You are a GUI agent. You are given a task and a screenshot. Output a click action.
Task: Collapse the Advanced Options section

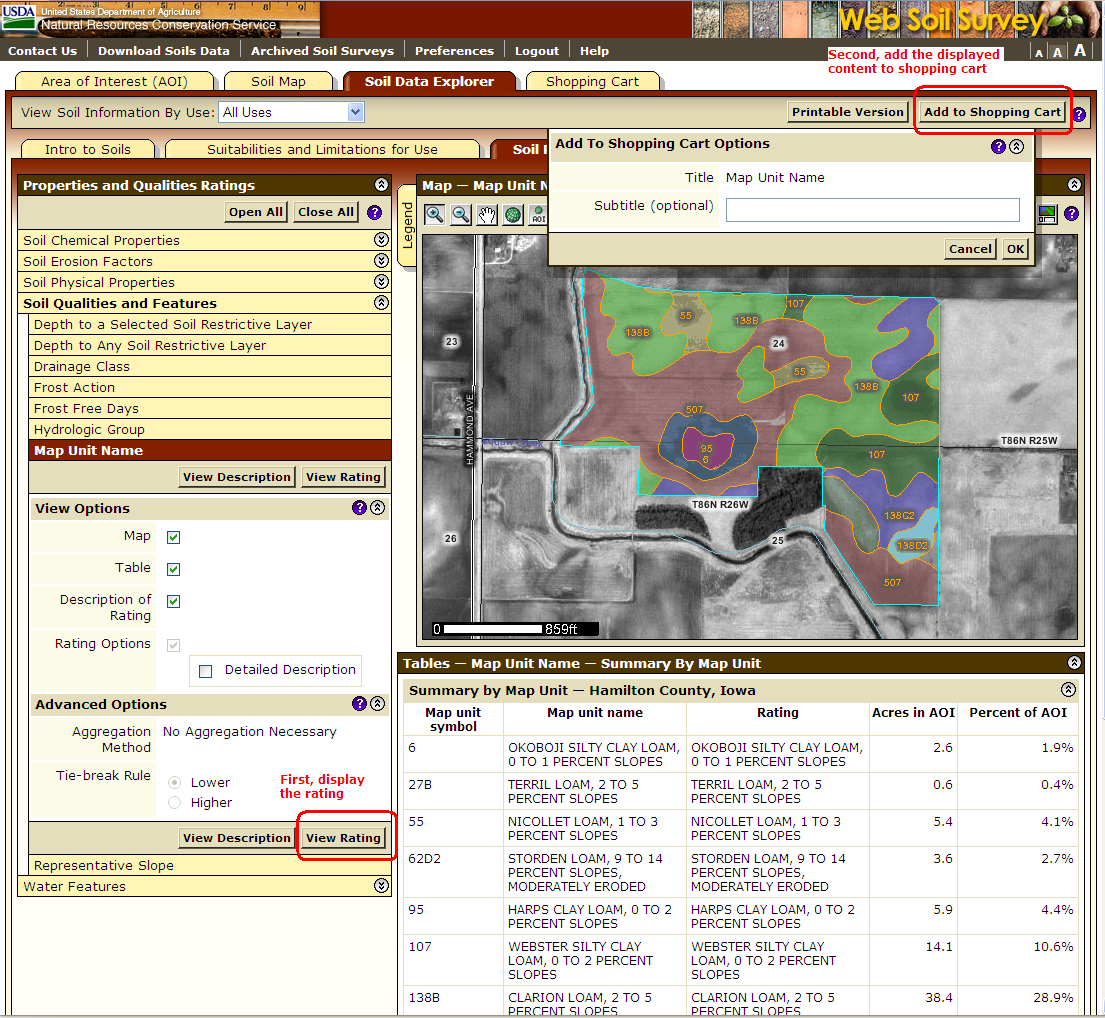click(378, 704)
